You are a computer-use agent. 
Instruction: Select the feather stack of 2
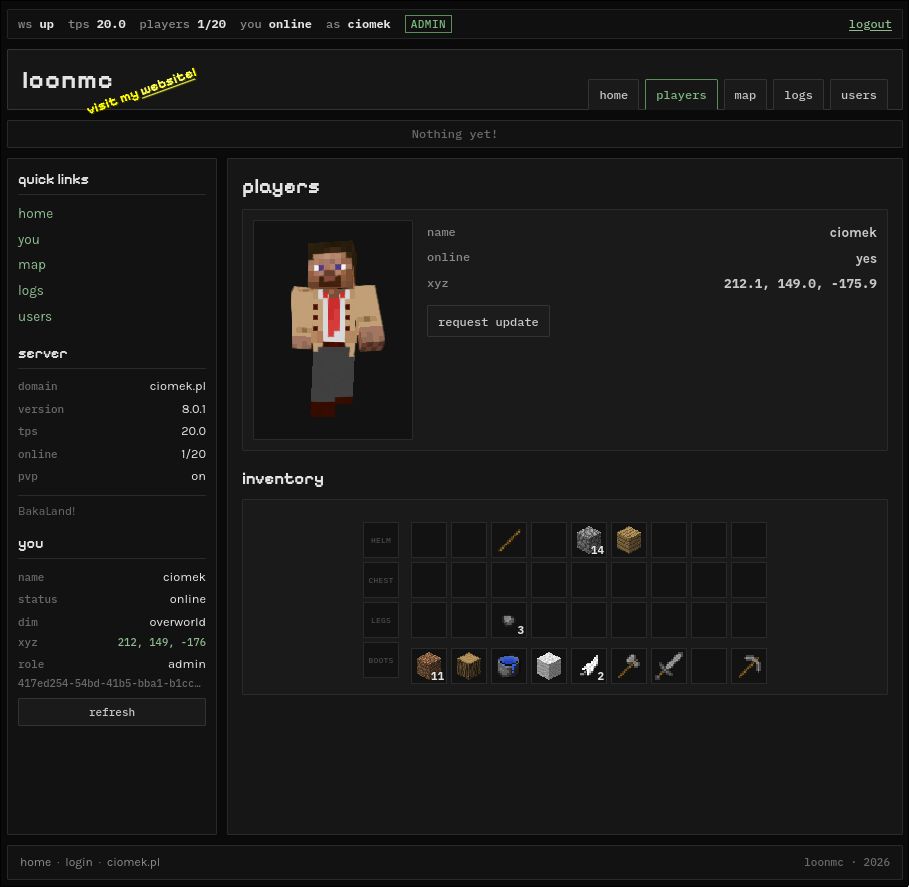[589, 666]
